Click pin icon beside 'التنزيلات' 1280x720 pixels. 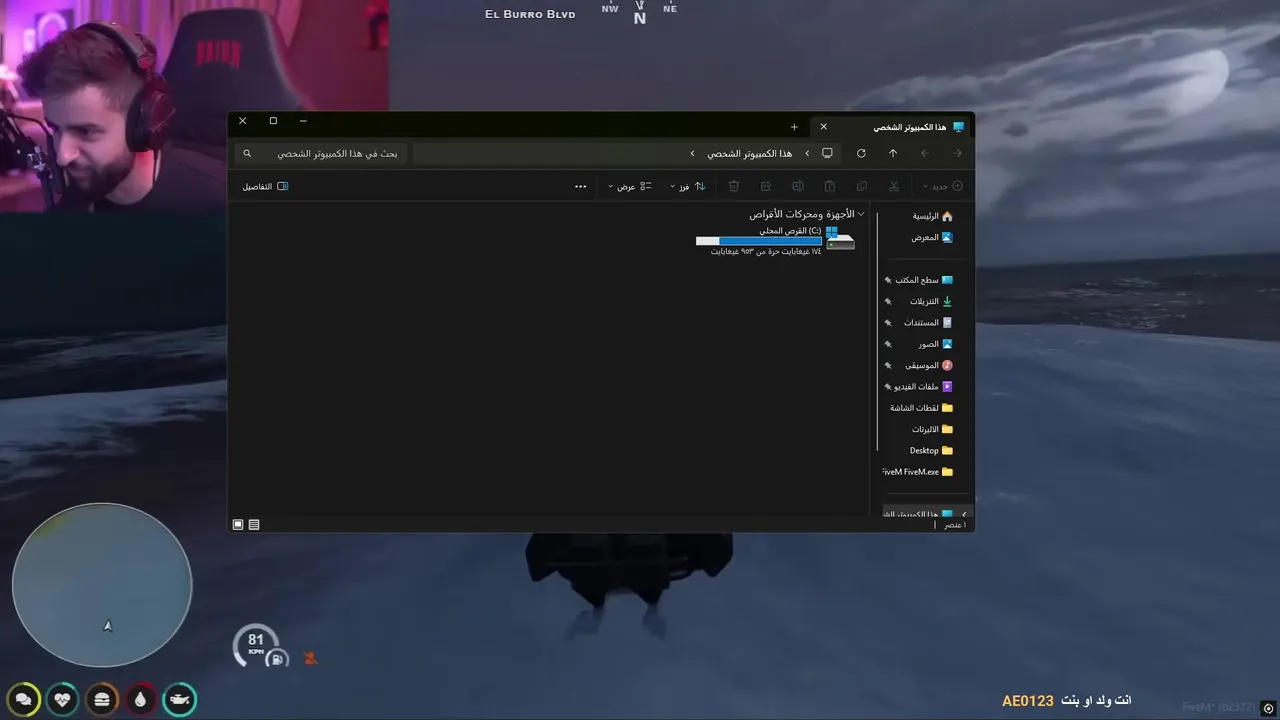click(x=887, y=301)
